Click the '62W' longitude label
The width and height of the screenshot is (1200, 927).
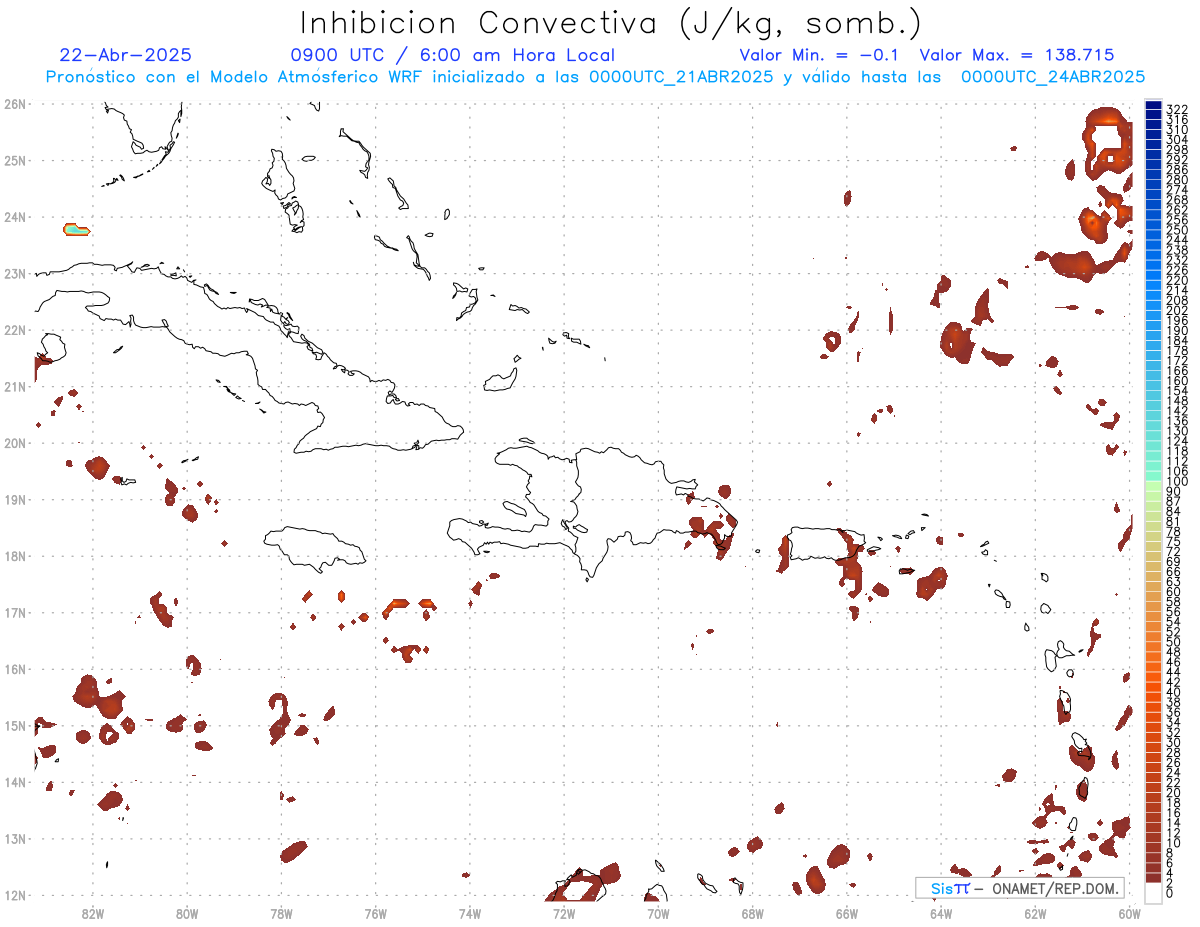pos(1035,912)
